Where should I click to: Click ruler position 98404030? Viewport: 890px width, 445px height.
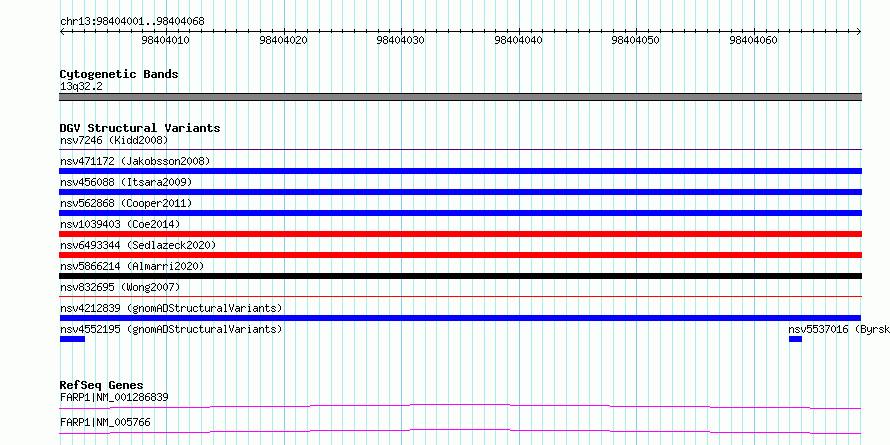click(401, 40)
